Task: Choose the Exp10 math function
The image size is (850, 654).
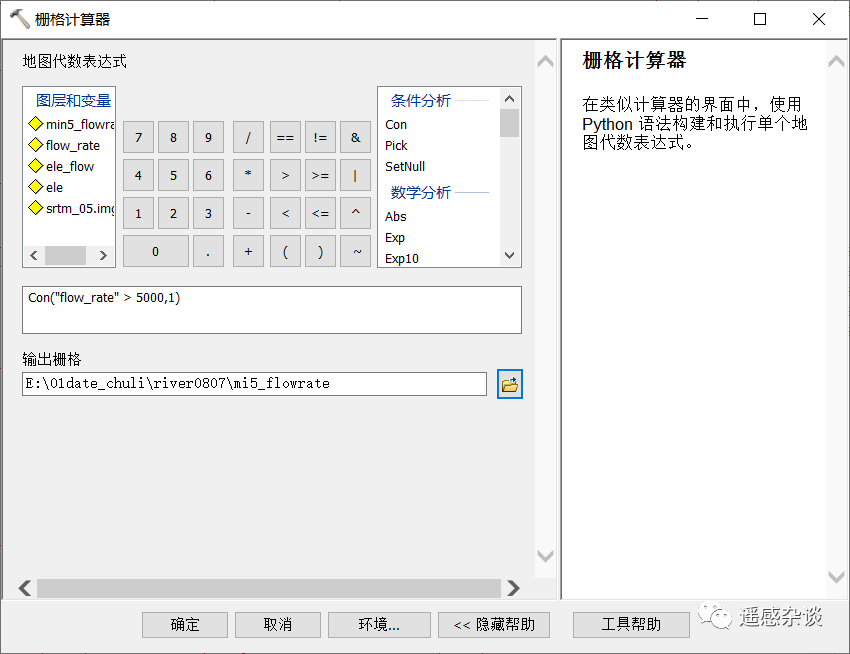Action: pos(402,259)
